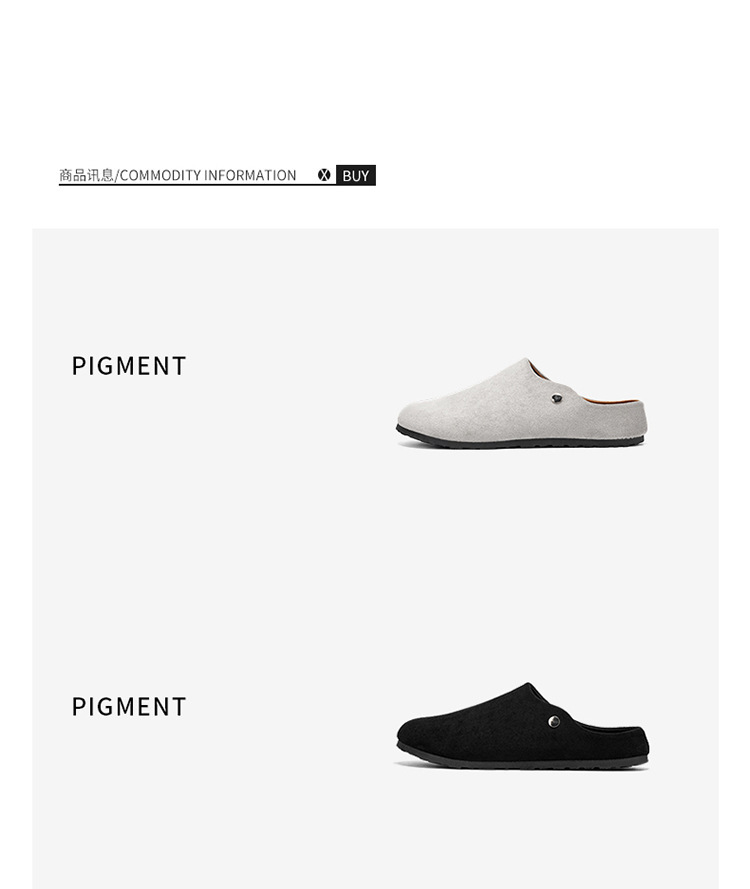Image resolution: width=750 pixels, height=889 pixels.
Task: Click the metal rivet on the grey clog
Action: coord(557,399)
